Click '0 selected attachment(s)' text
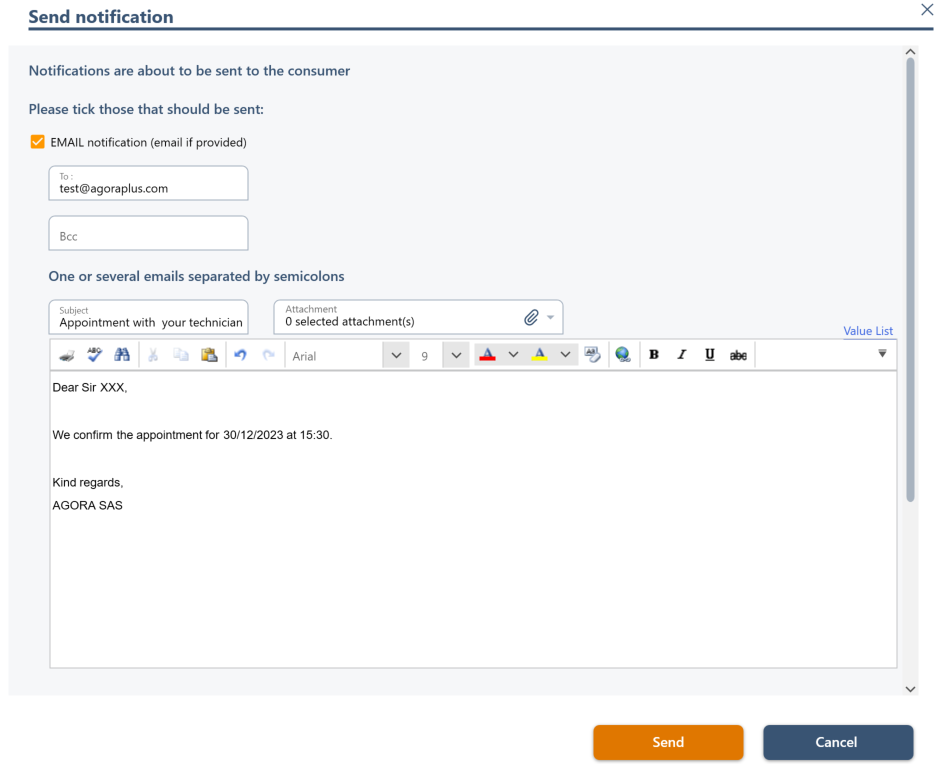Image resolution: width=934 pixels, height=764 pixels. point(350,322)
